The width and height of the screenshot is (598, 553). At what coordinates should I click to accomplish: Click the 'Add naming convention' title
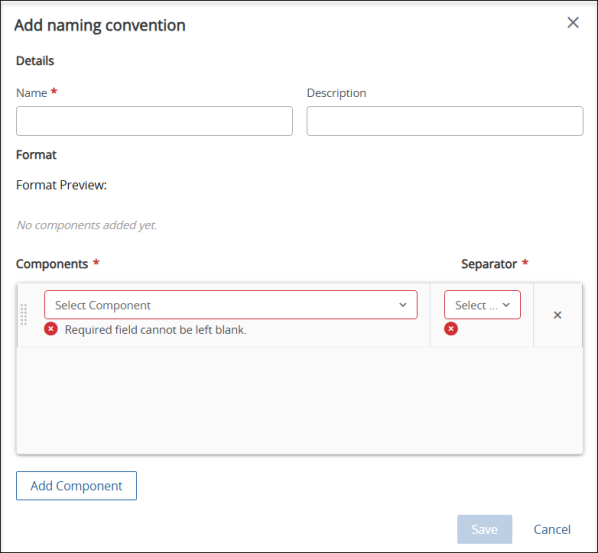(100, 25)
